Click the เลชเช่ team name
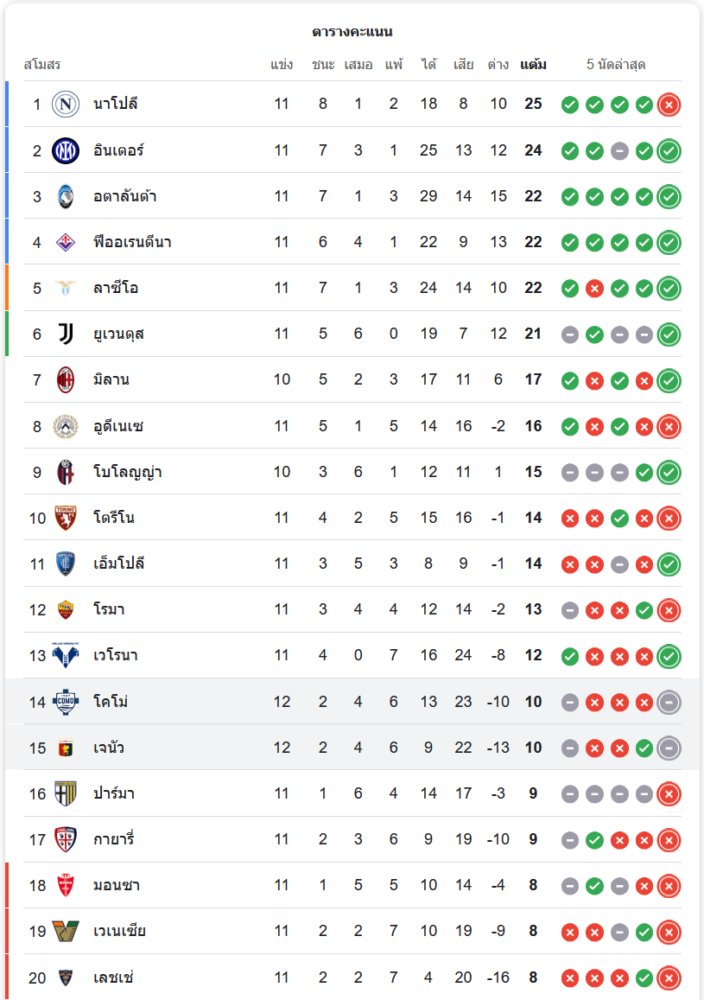The width and height of the screenshot is (704, 1000). 114,978
